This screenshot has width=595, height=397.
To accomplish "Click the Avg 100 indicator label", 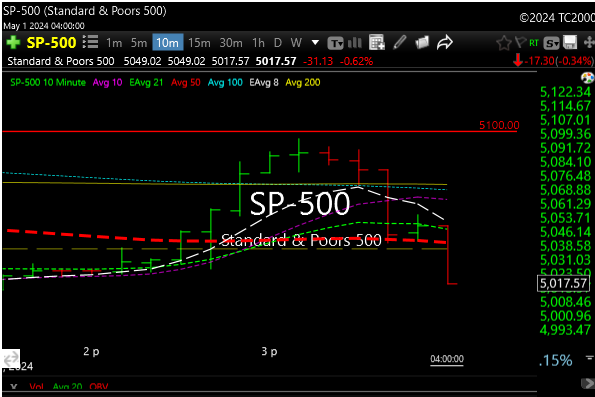I will [x=225, y=82].
